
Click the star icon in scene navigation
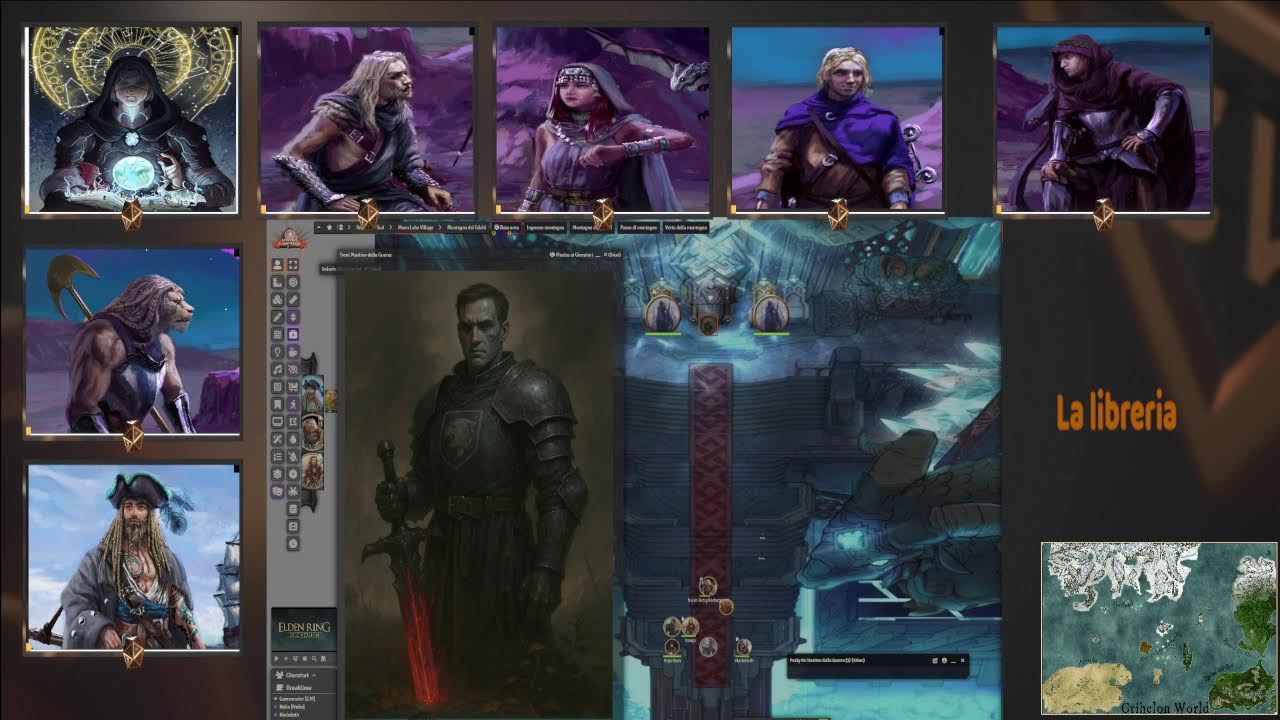coord(329,227)
